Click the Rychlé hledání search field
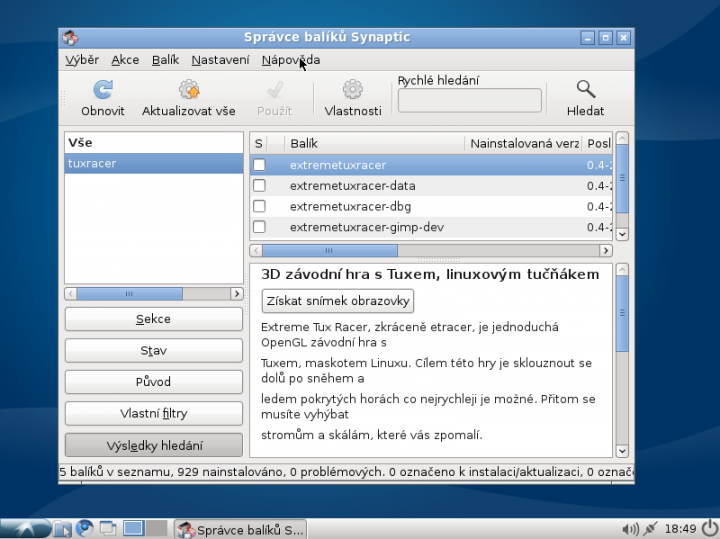Image resolution: width=720 pixels, height=539 pixels. [470, 101]
